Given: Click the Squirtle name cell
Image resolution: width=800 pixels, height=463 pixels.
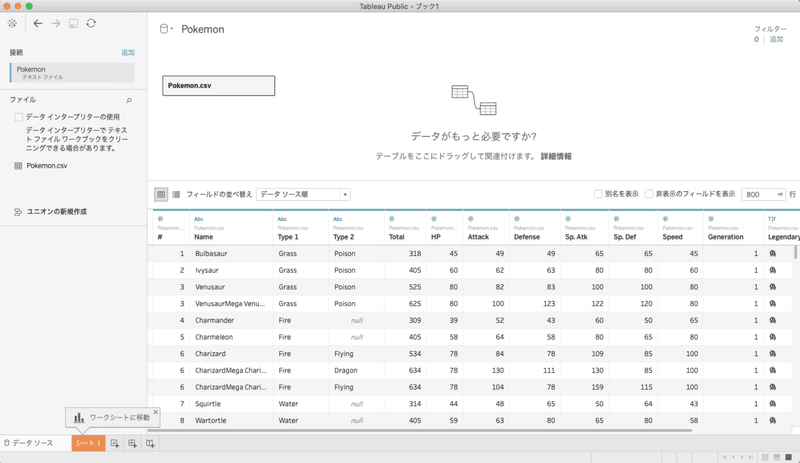Looking at the screenshot, I should pyautogui.click(x=231, y=404).
